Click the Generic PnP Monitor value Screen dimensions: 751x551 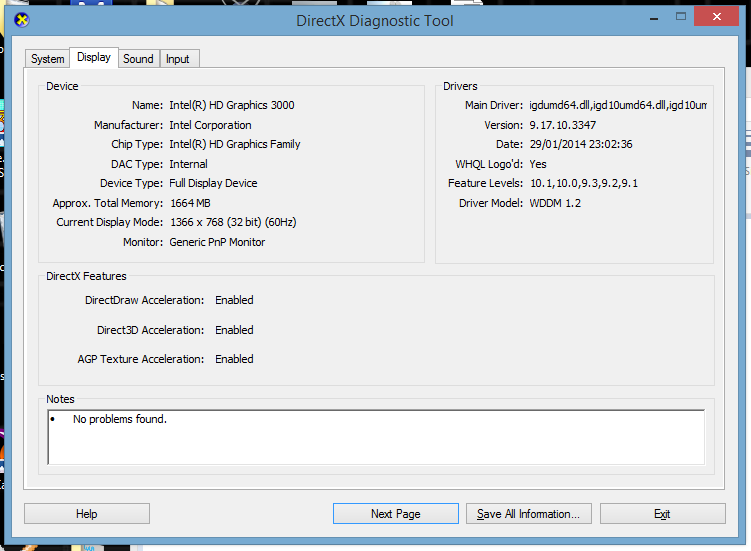(x=217, y=242)
